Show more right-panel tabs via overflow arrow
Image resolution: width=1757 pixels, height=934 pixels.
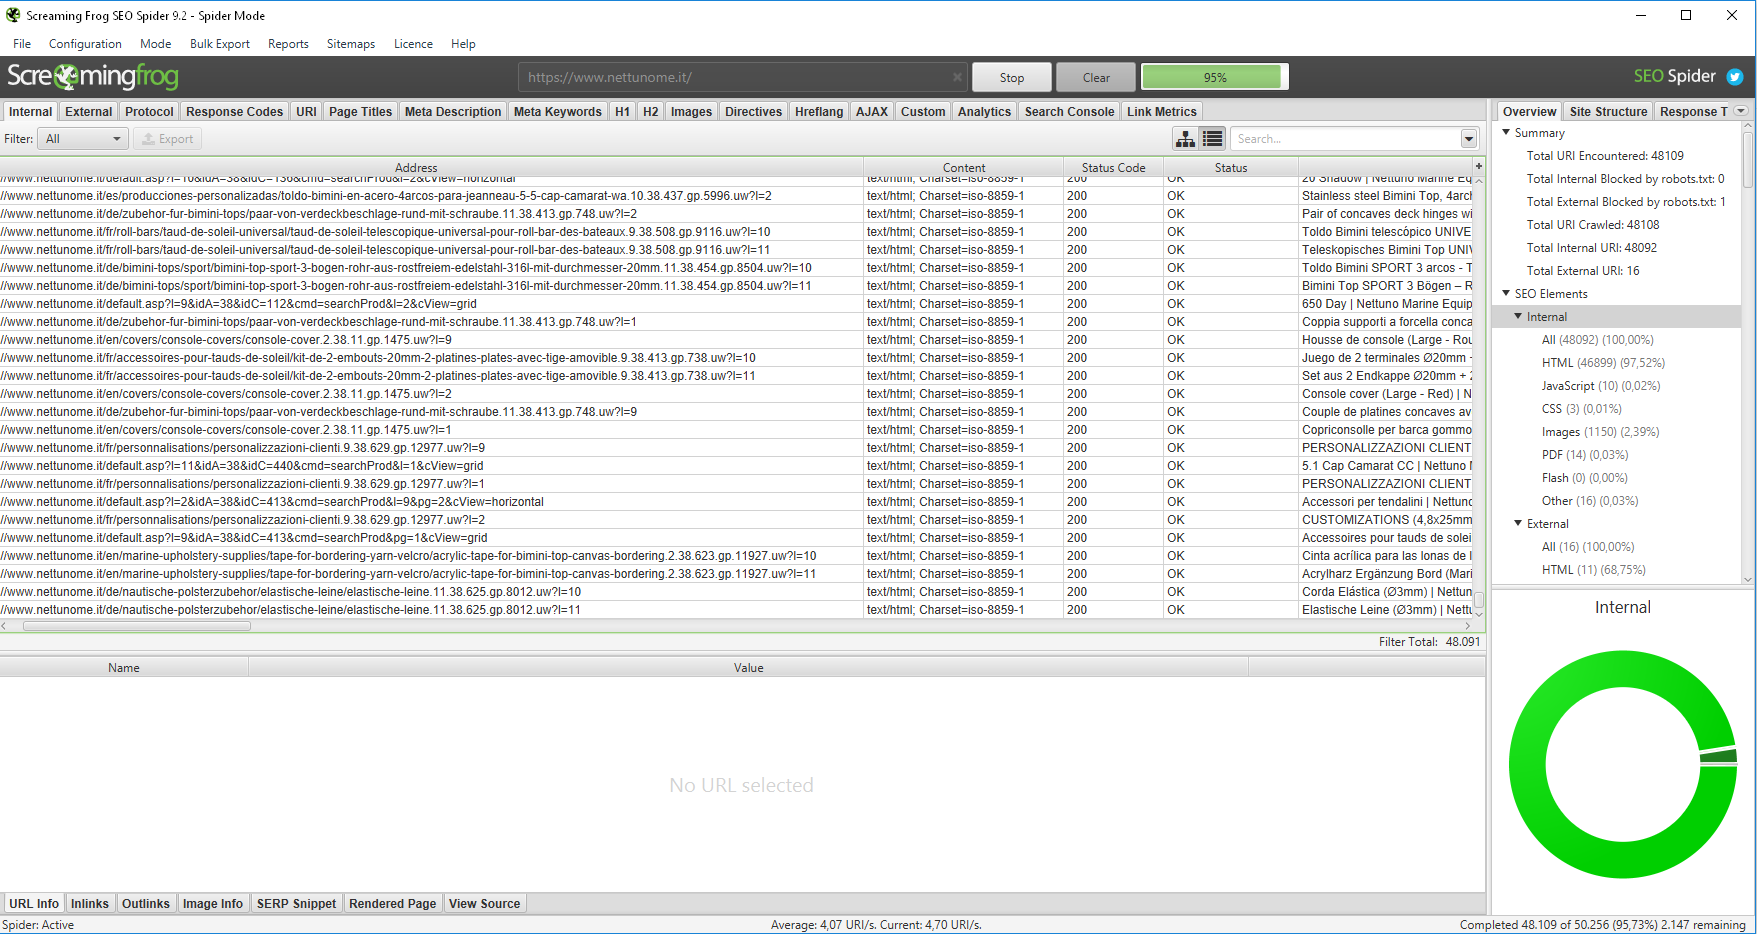(x=1741, y=111)
